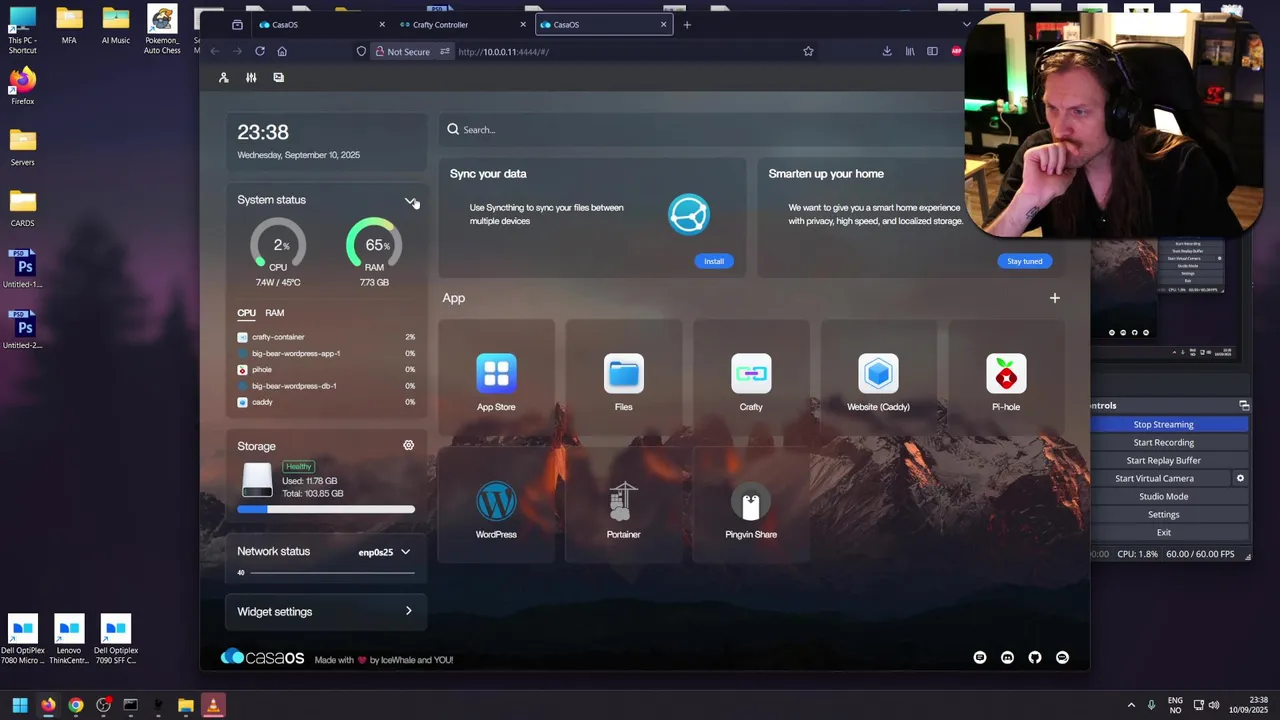Open the Discord footer icon
1280x720 pixels.
coord(1007,657)
